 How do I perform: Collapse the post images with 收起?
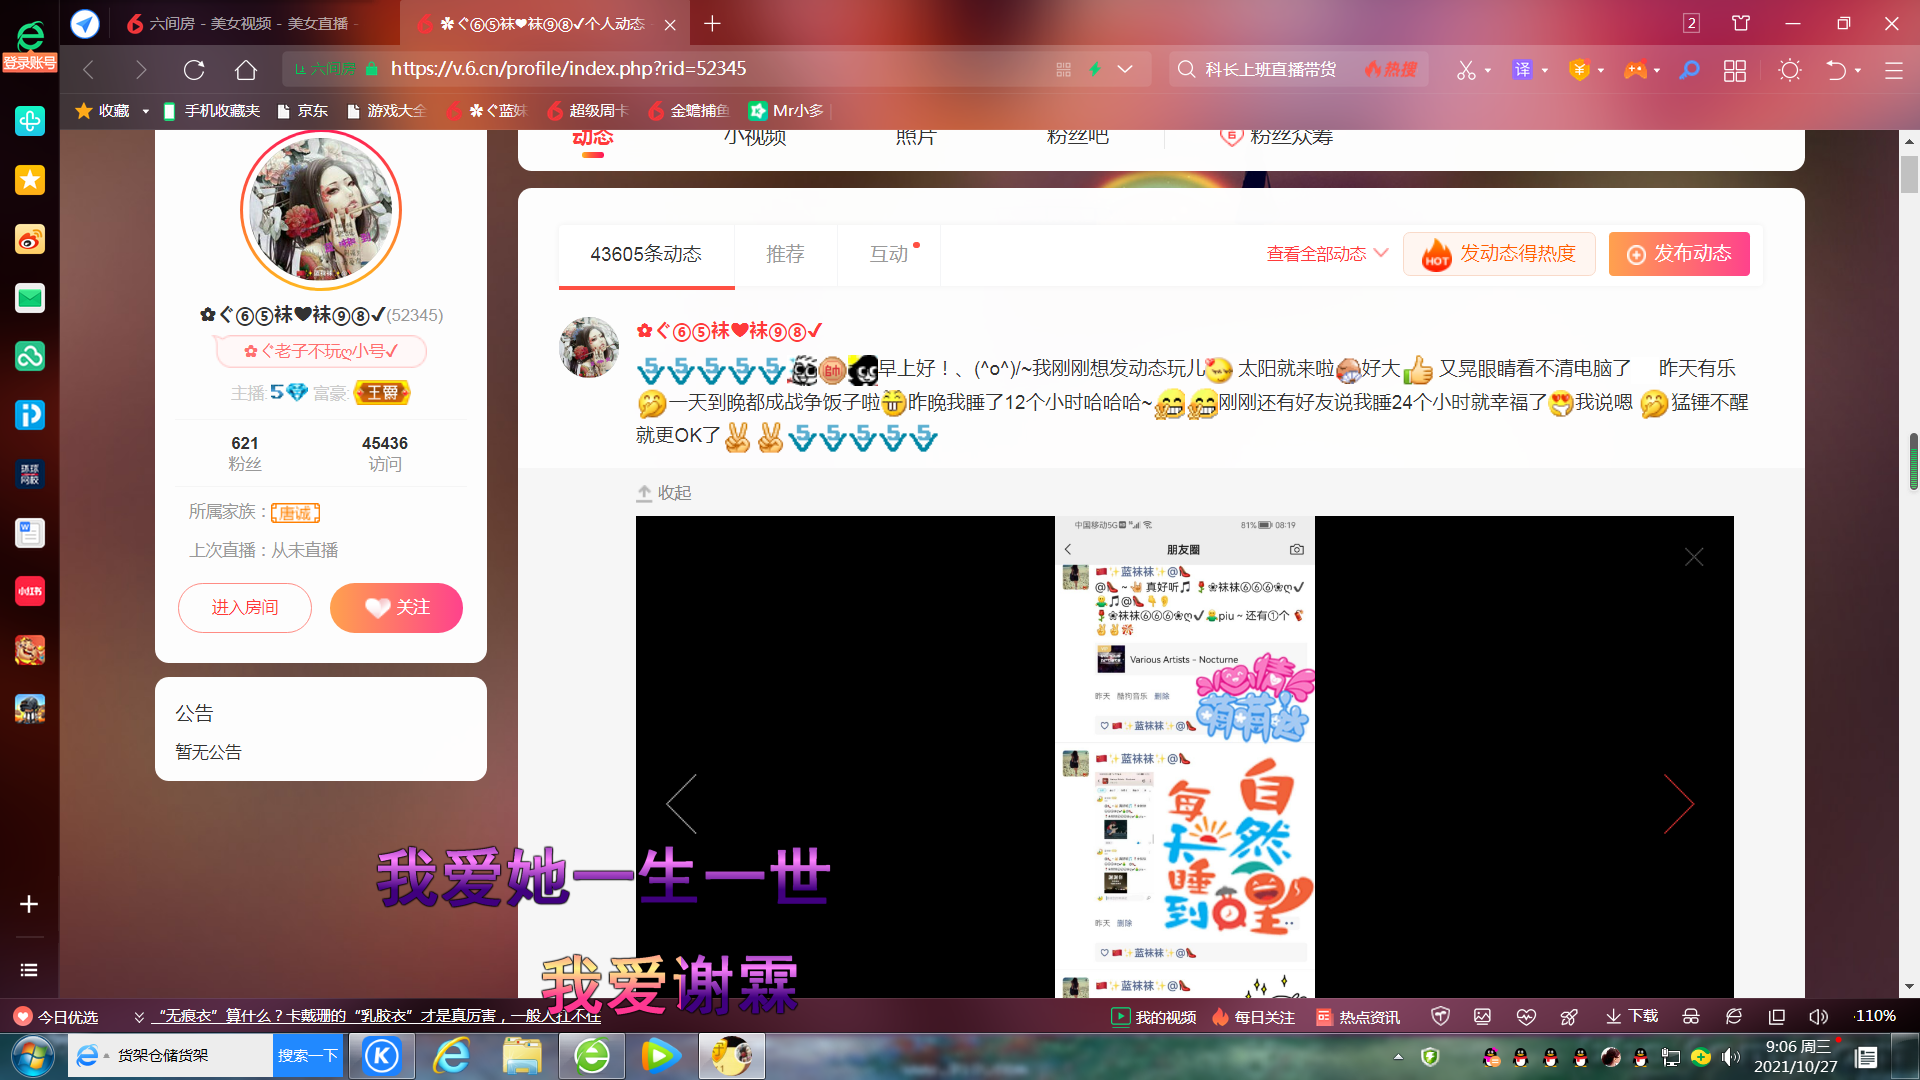[664, 493]
